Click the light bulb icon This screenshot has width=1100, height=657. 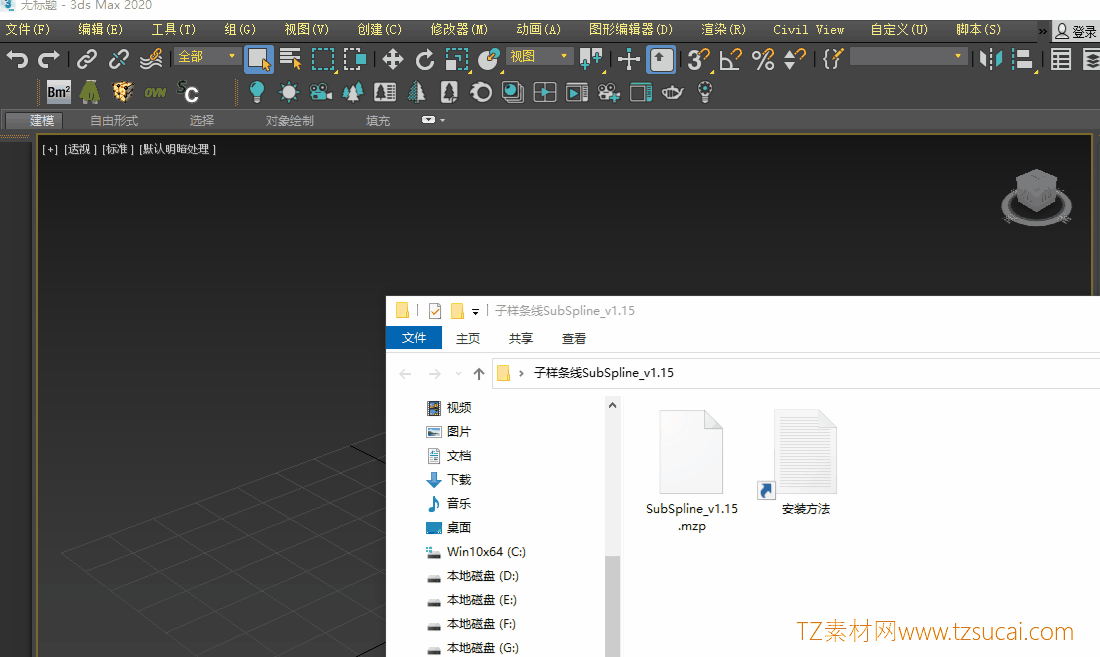257,92
